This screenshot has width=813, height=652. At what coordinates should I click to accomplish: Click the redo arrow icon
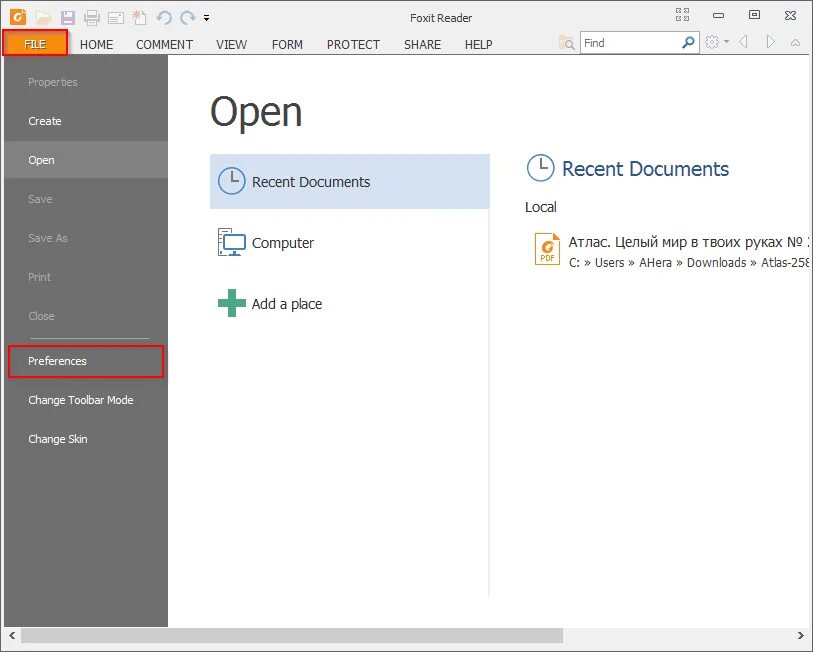[x=187, y=18]
